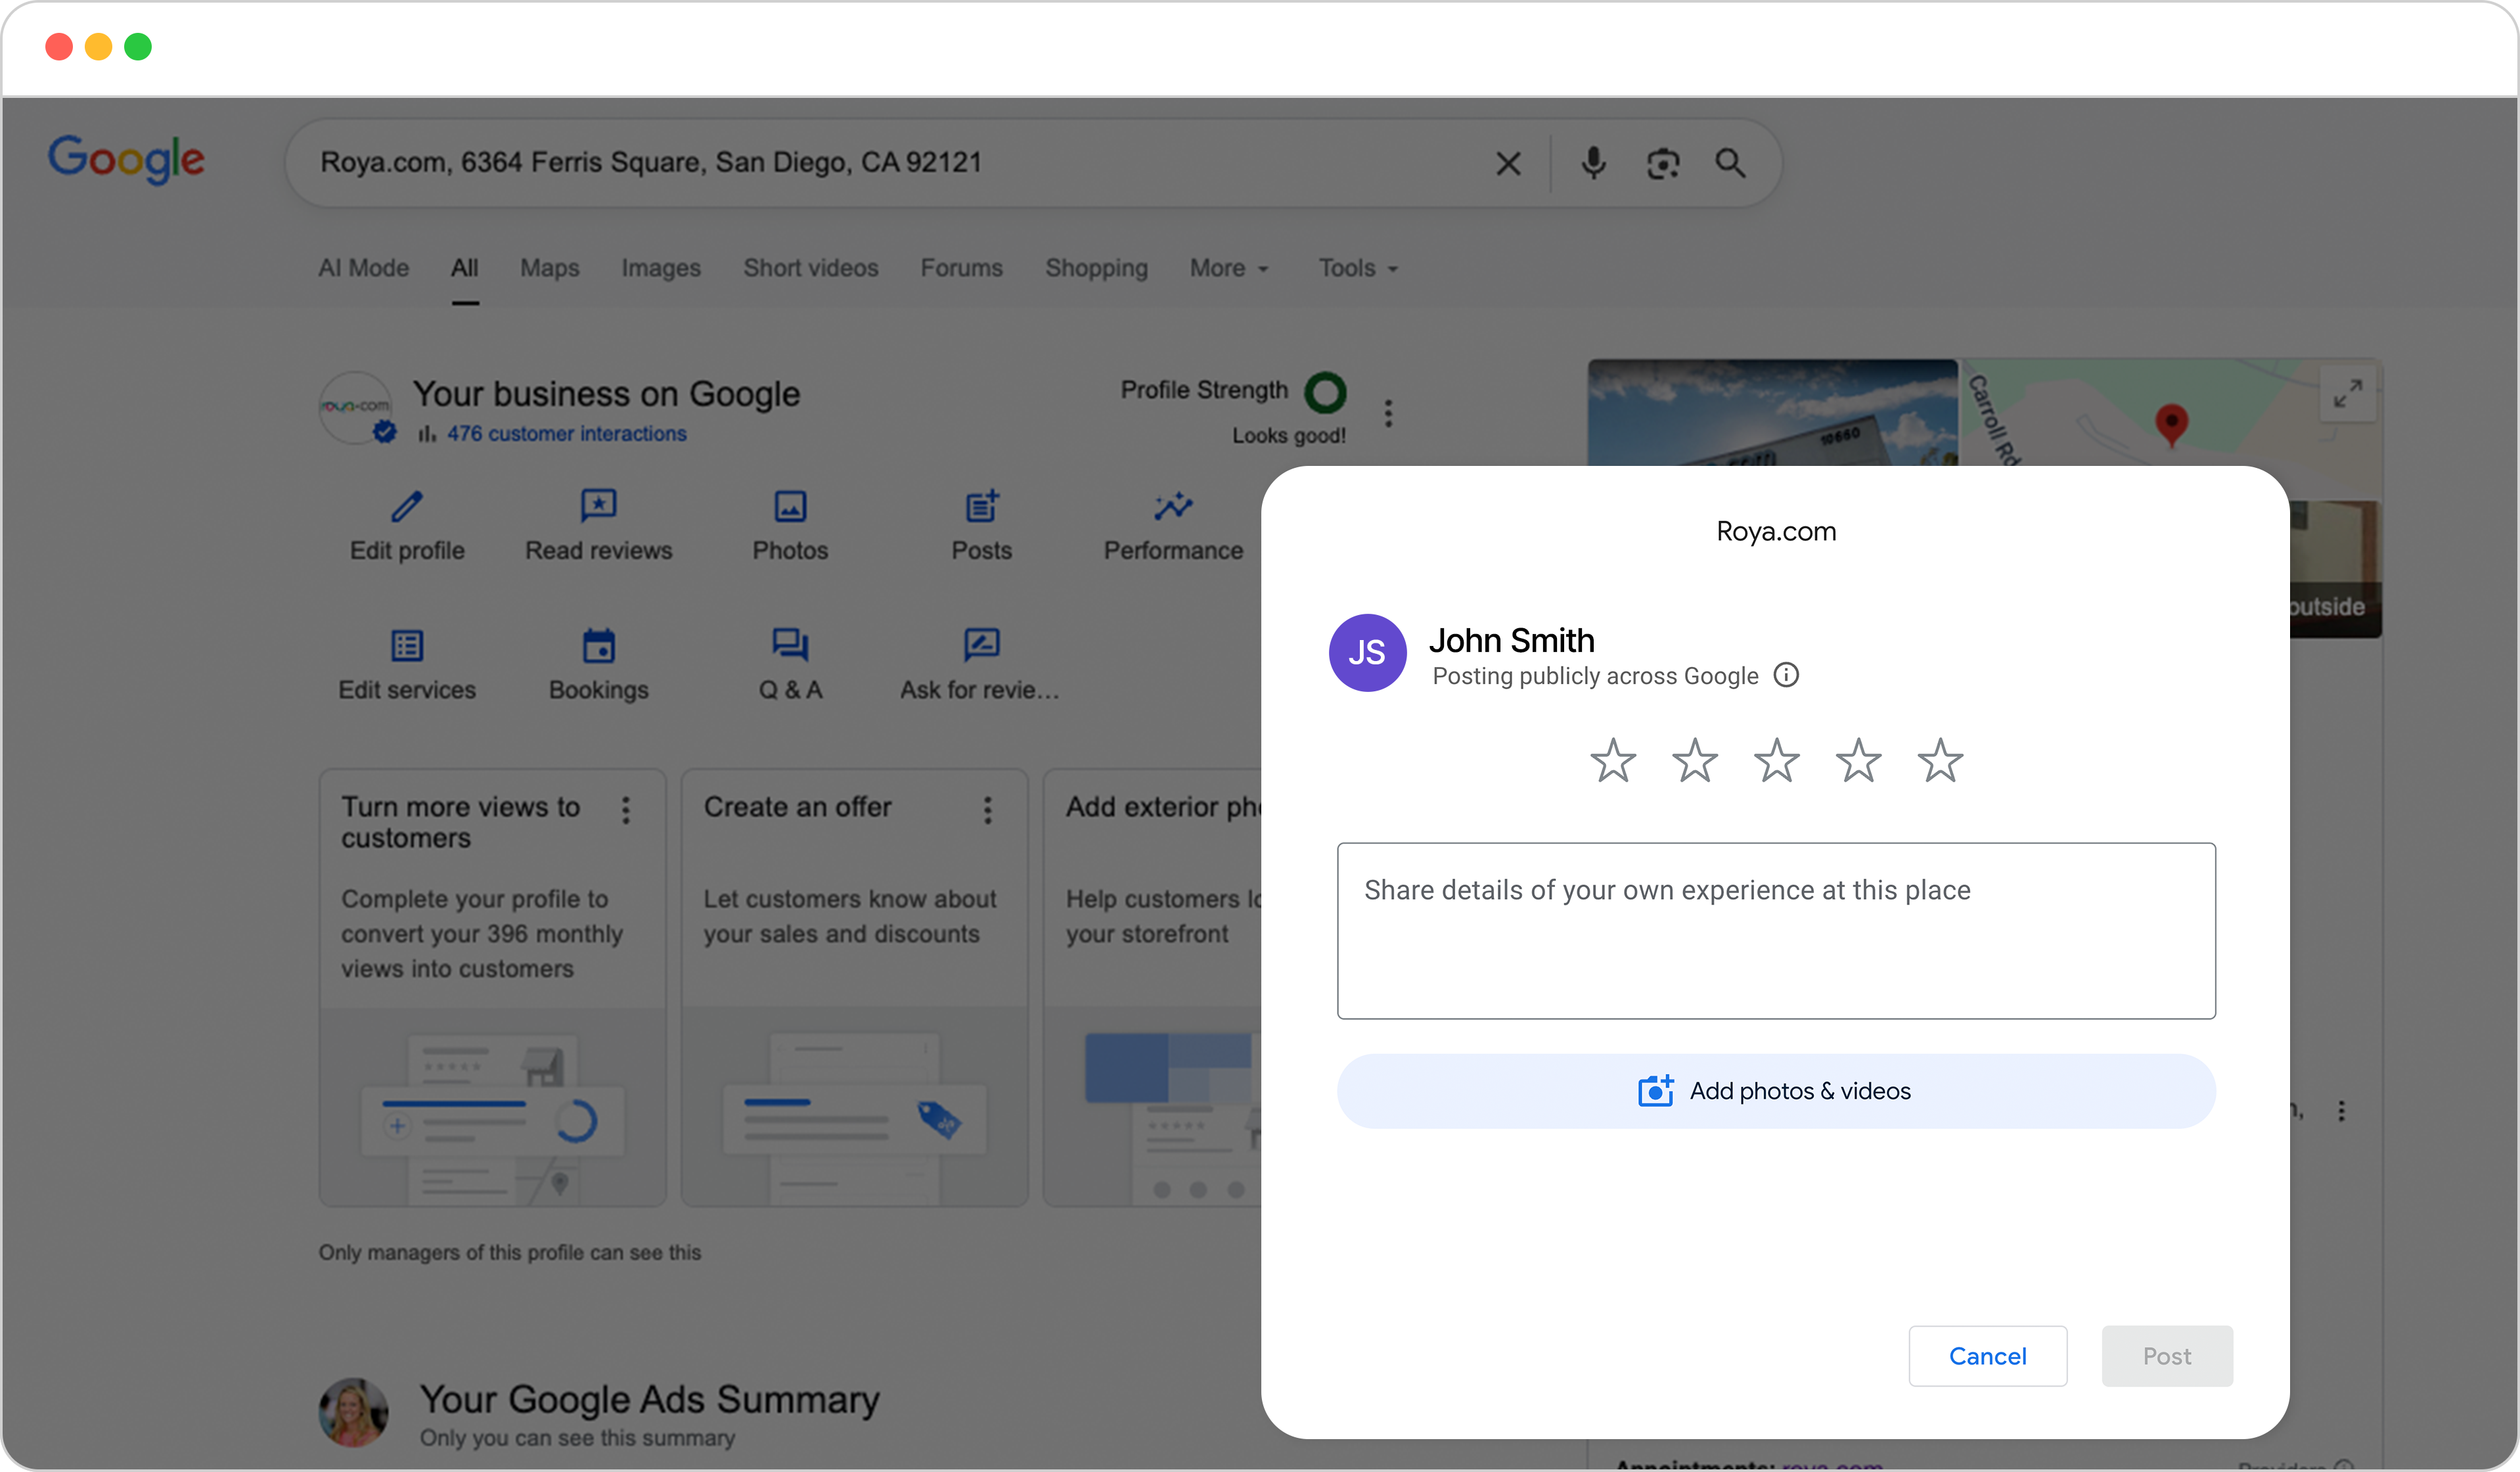Image resolution: width=2520 pixels, height=1472 pixels.
Task: Start voice search with the microphone icon
Action: pyautogui.click(x=1593, y=163)
